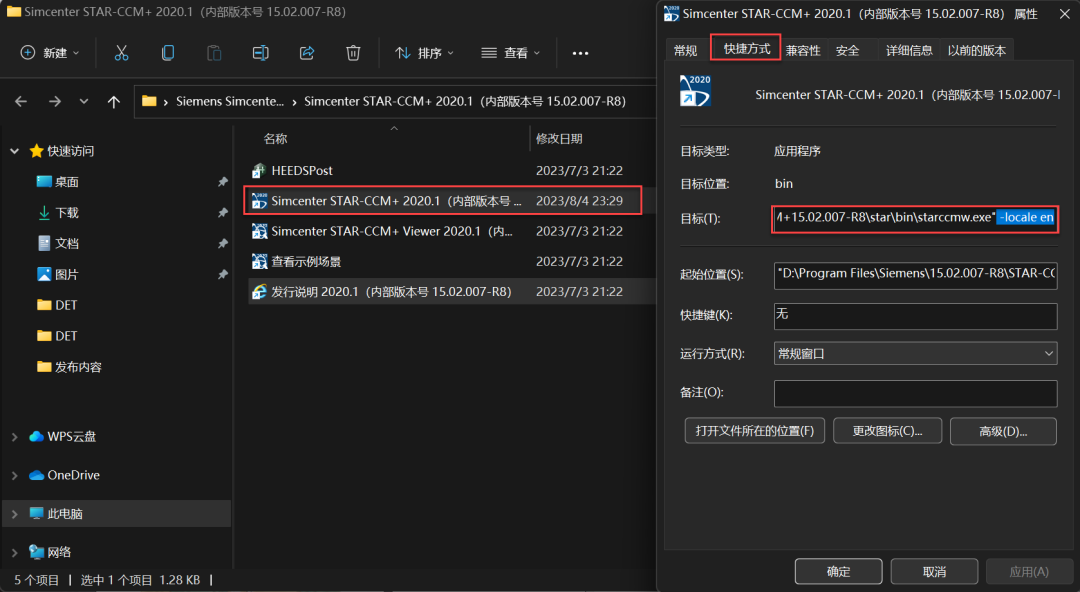Click the 起始位置(S) path field
Screen dimensions: 1080x592
click(915, 274)
